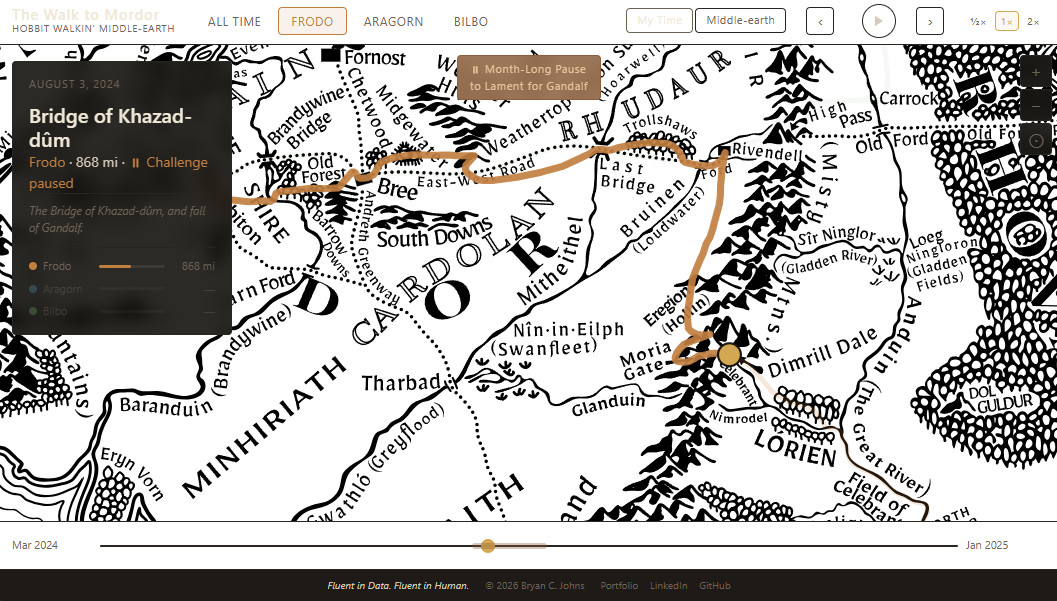Step forward with the right chevron button
The image size is (1057, 601).
[x=930, y=22]
